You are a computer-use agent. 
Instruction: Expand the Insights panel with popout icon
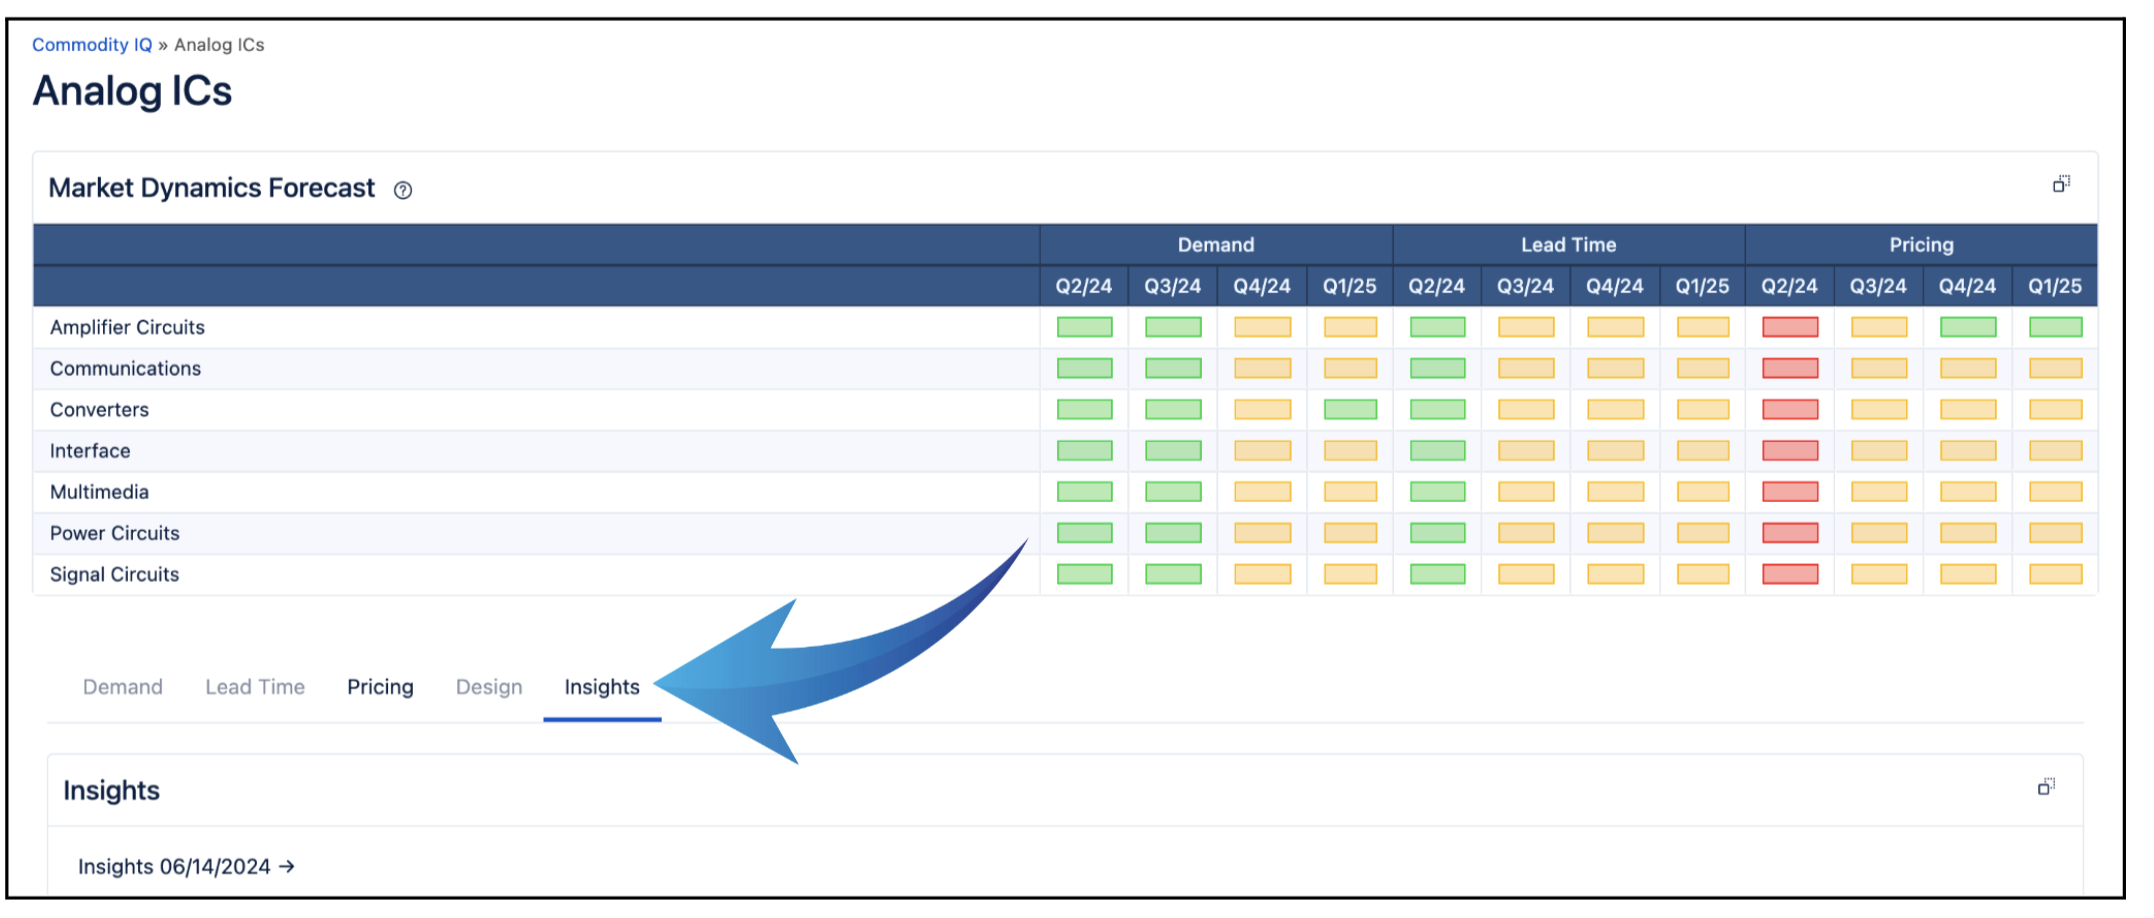pos(2046,787)
